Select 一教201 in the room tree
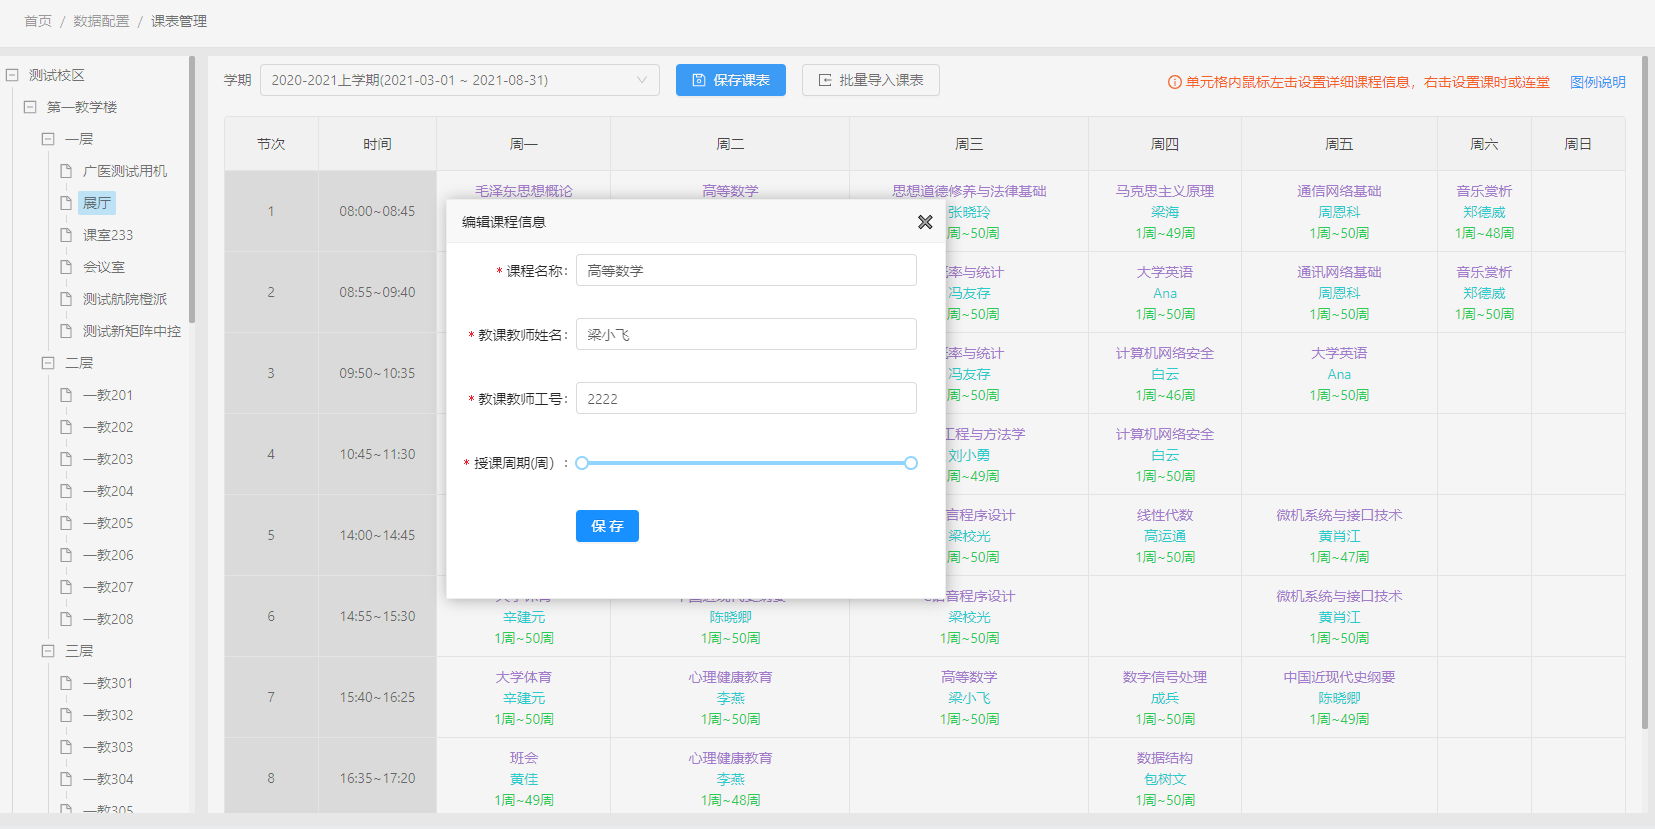1655x829 pixels. (x=108, y=395)
